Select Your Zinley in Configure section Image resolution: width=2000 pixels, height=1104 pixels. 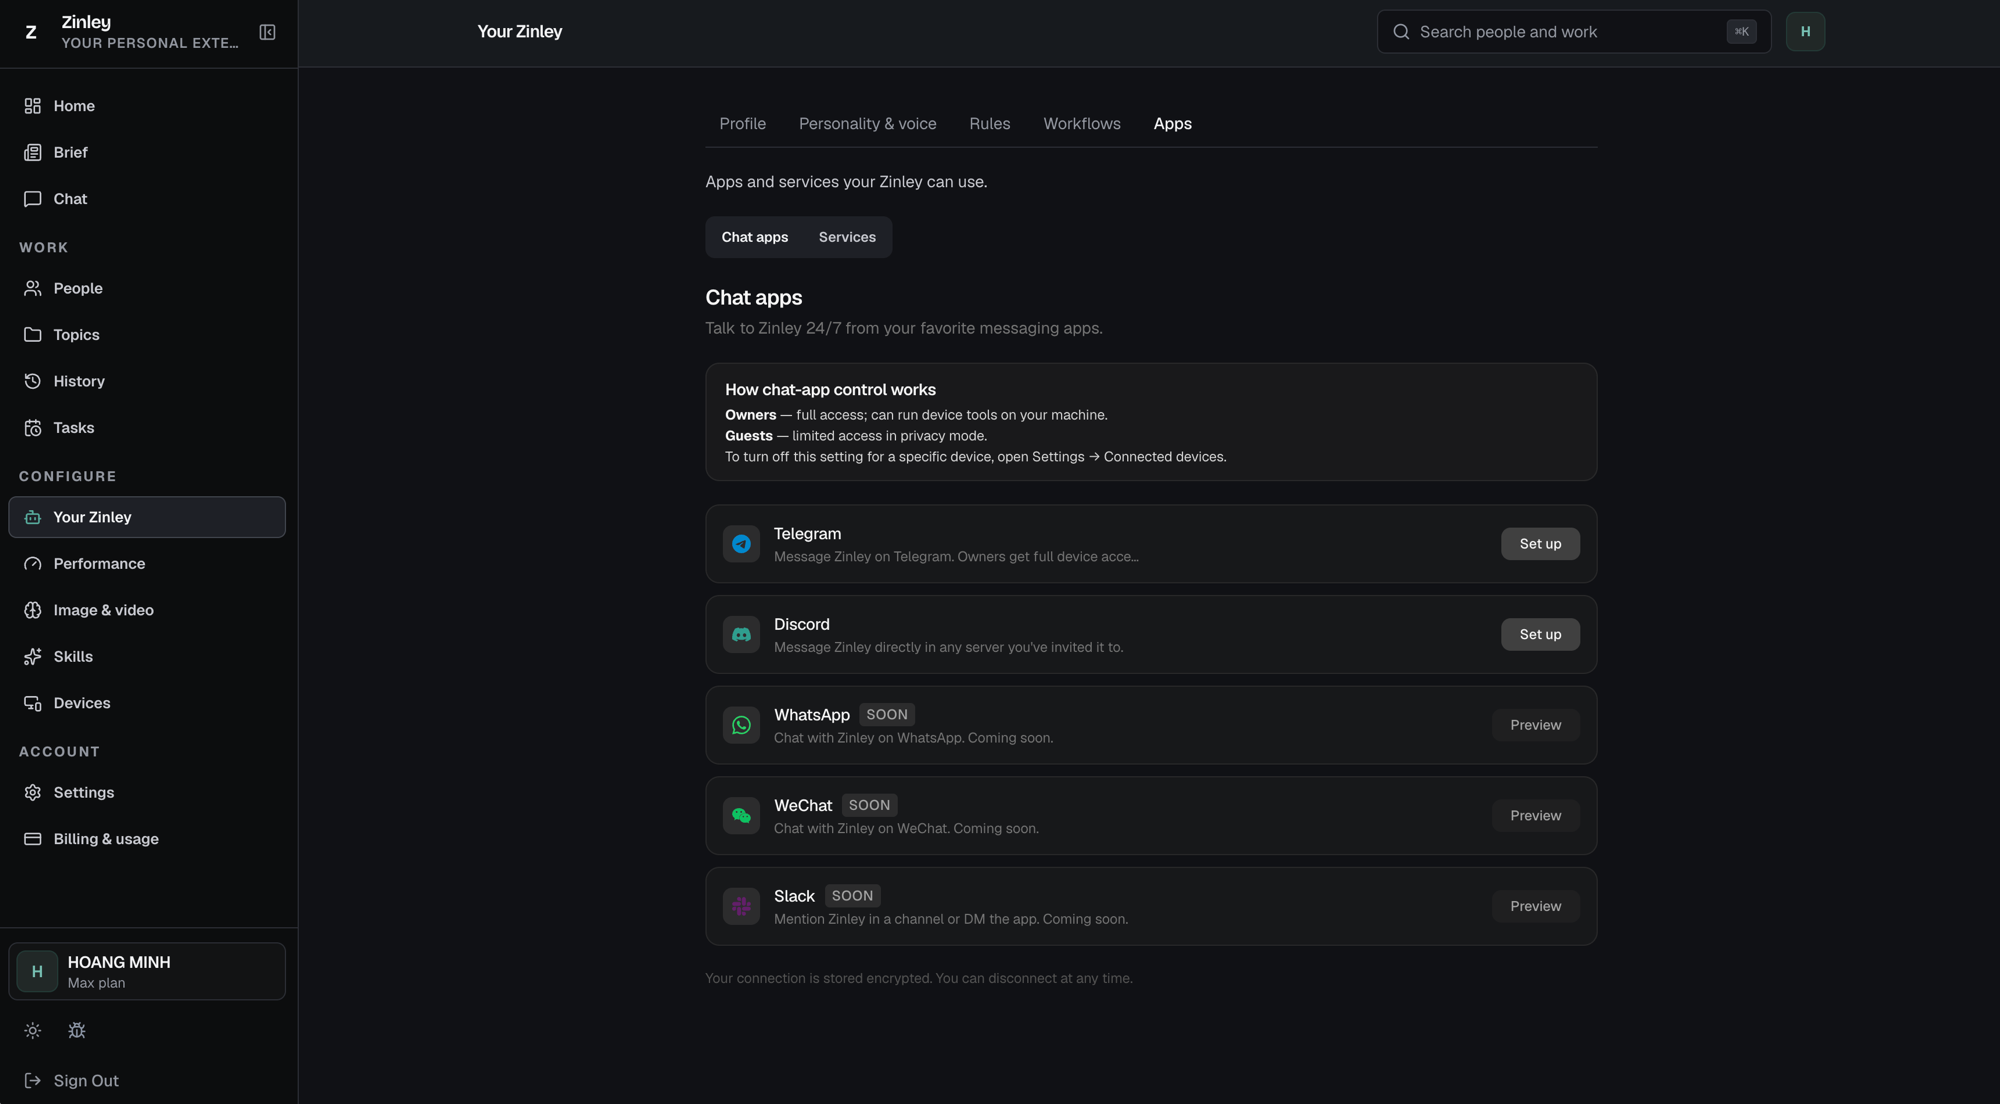coord(147,517)
